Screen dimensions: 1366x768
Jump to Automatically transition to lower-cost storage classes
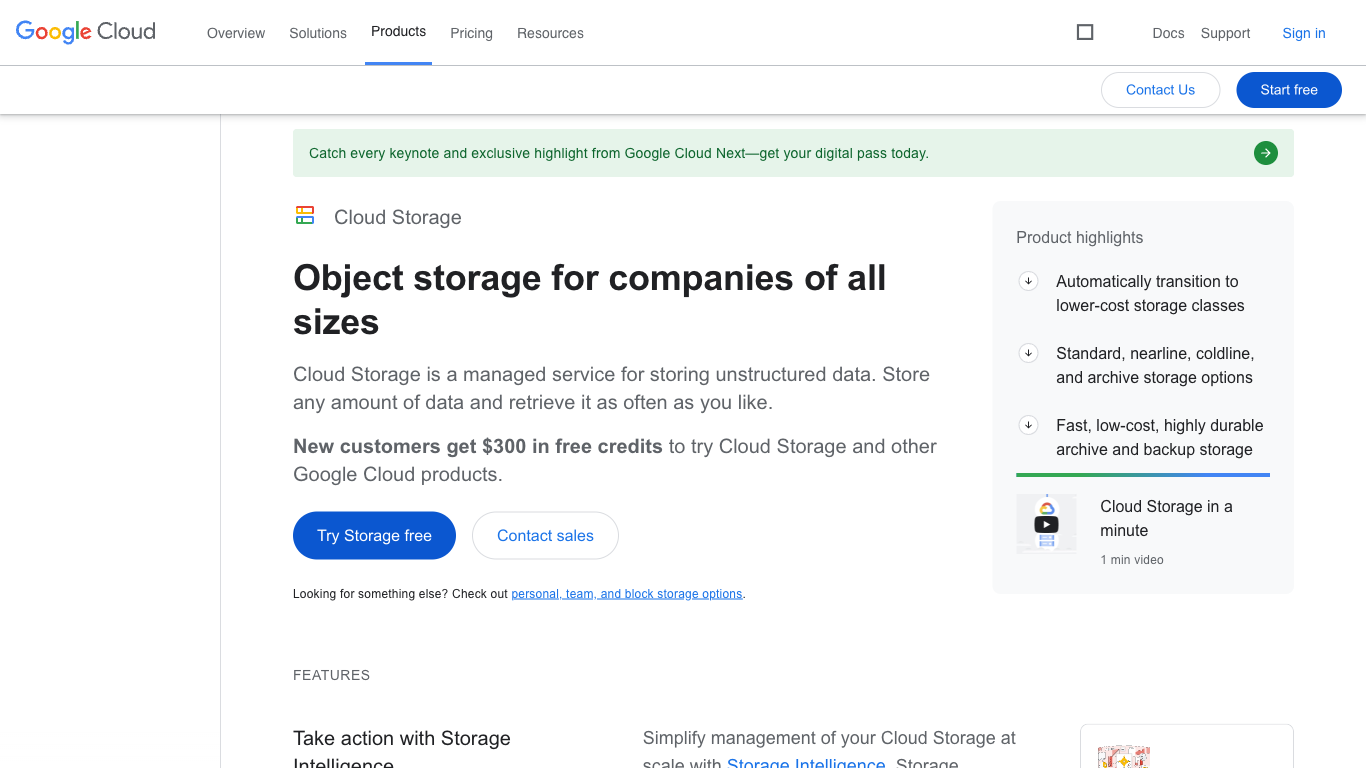[x=1150, y=293]
